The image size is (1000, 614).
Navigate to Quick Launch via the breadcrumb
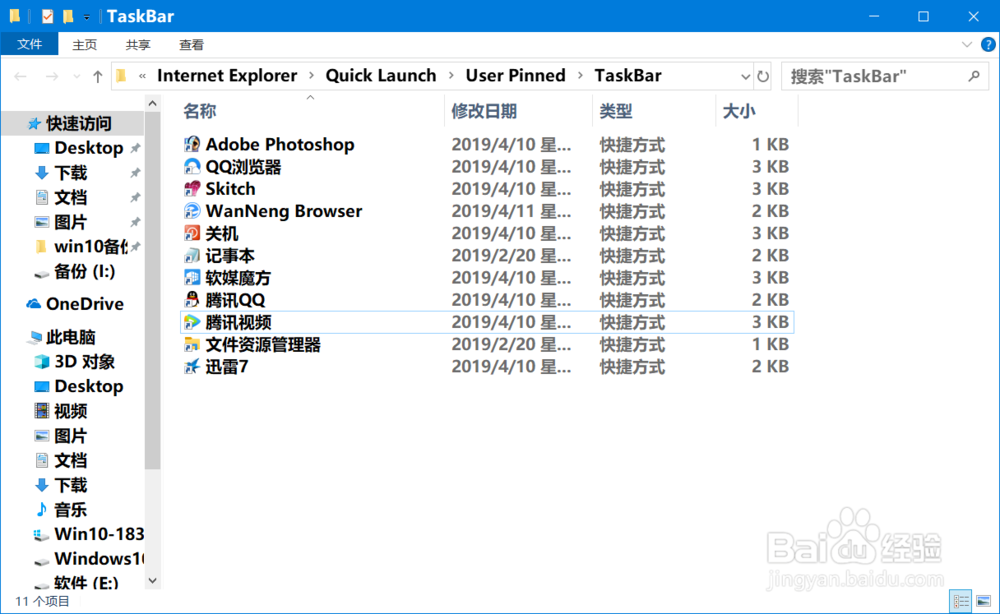pyautogui.click(x=381, y=75)
